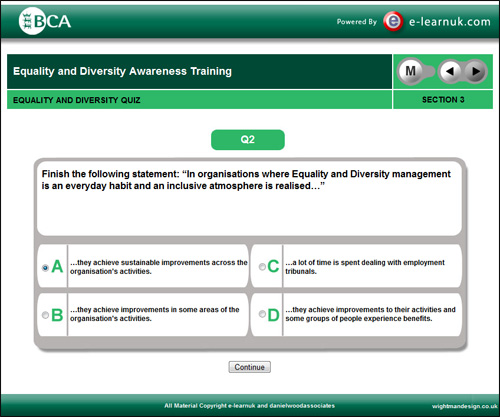Click the e-learnuk red e logo

coord(393,21)
